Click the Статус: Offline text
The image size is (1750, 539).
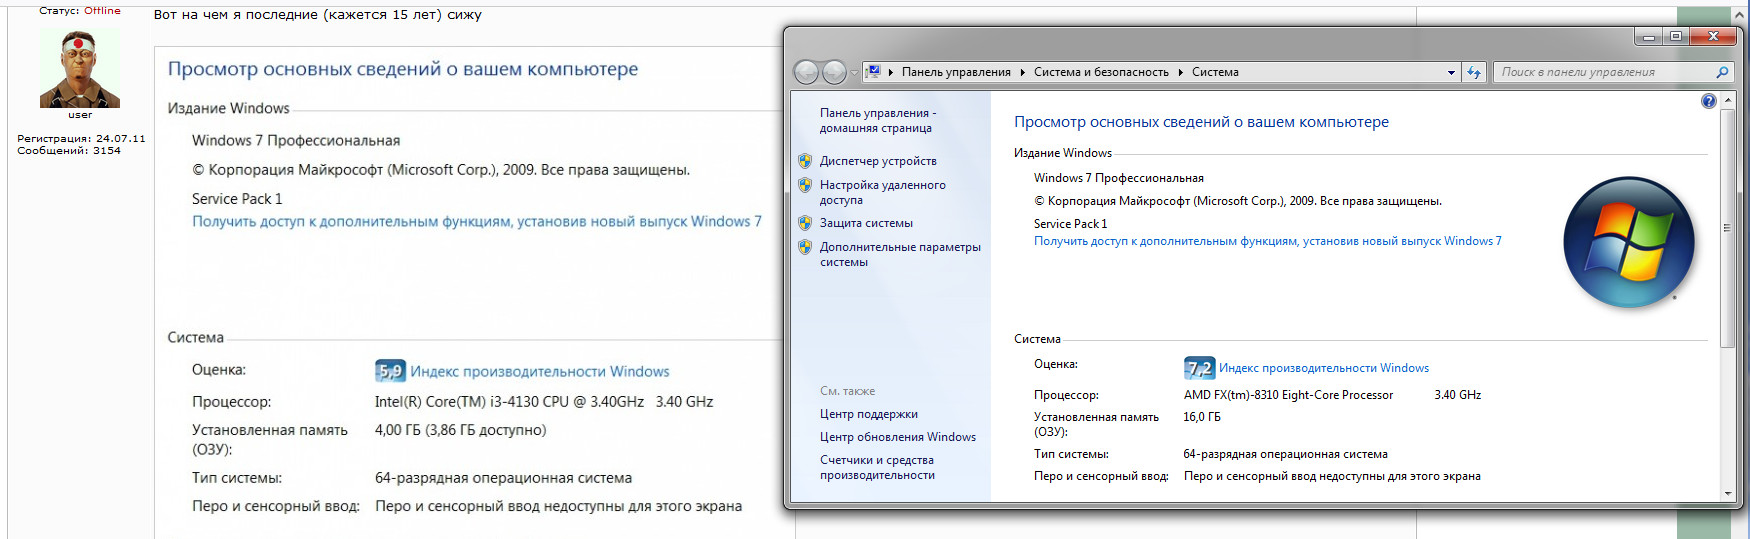click(x=80, y=11)
